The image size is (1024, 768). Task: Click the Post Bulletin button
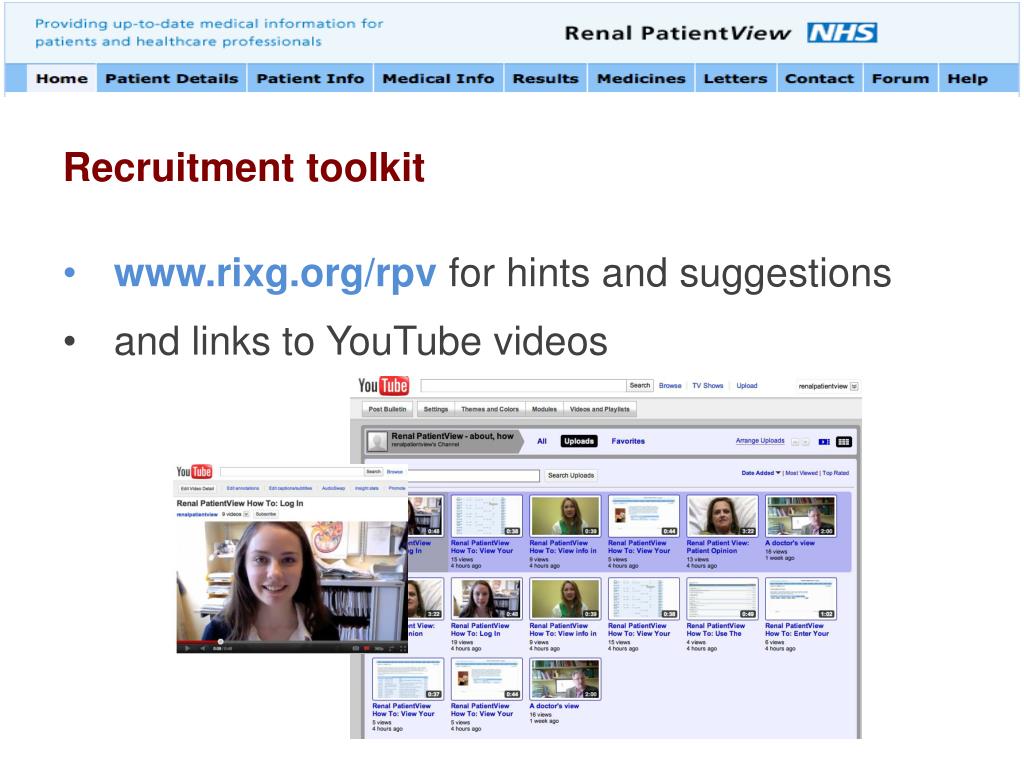387,409
